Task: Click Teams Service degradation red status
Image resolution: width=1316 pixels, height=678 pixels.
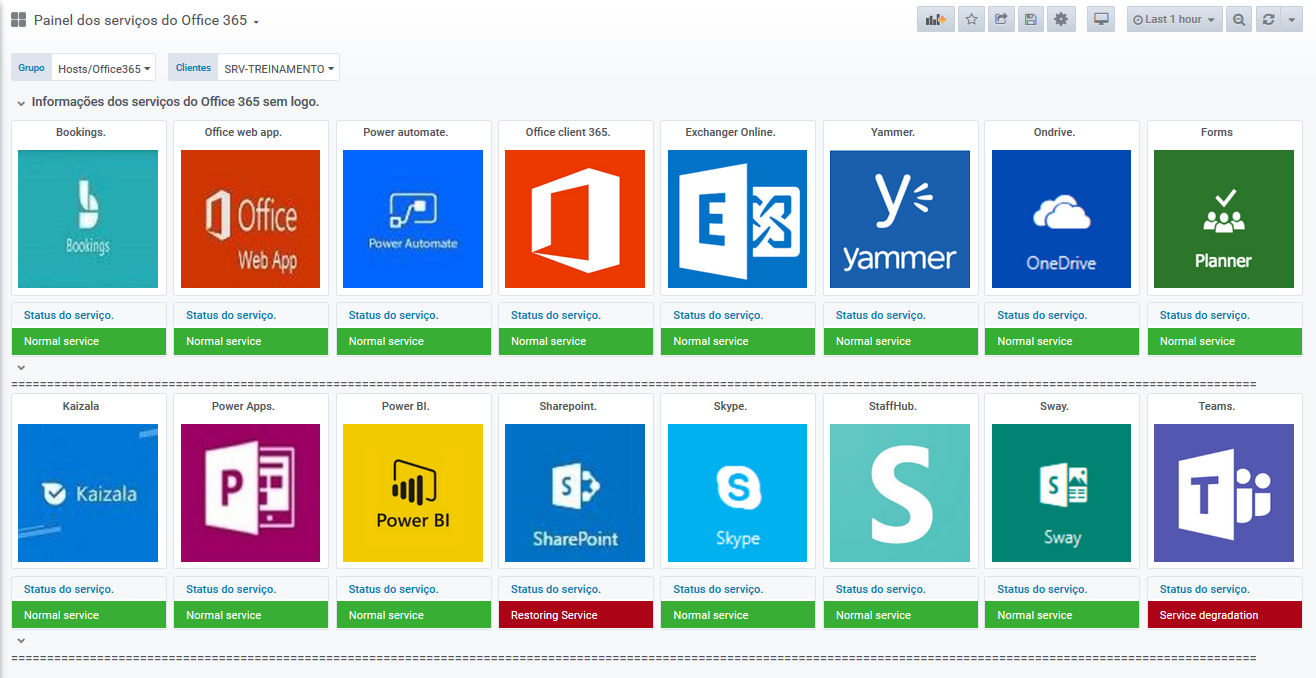Action: pos(1224,615)
